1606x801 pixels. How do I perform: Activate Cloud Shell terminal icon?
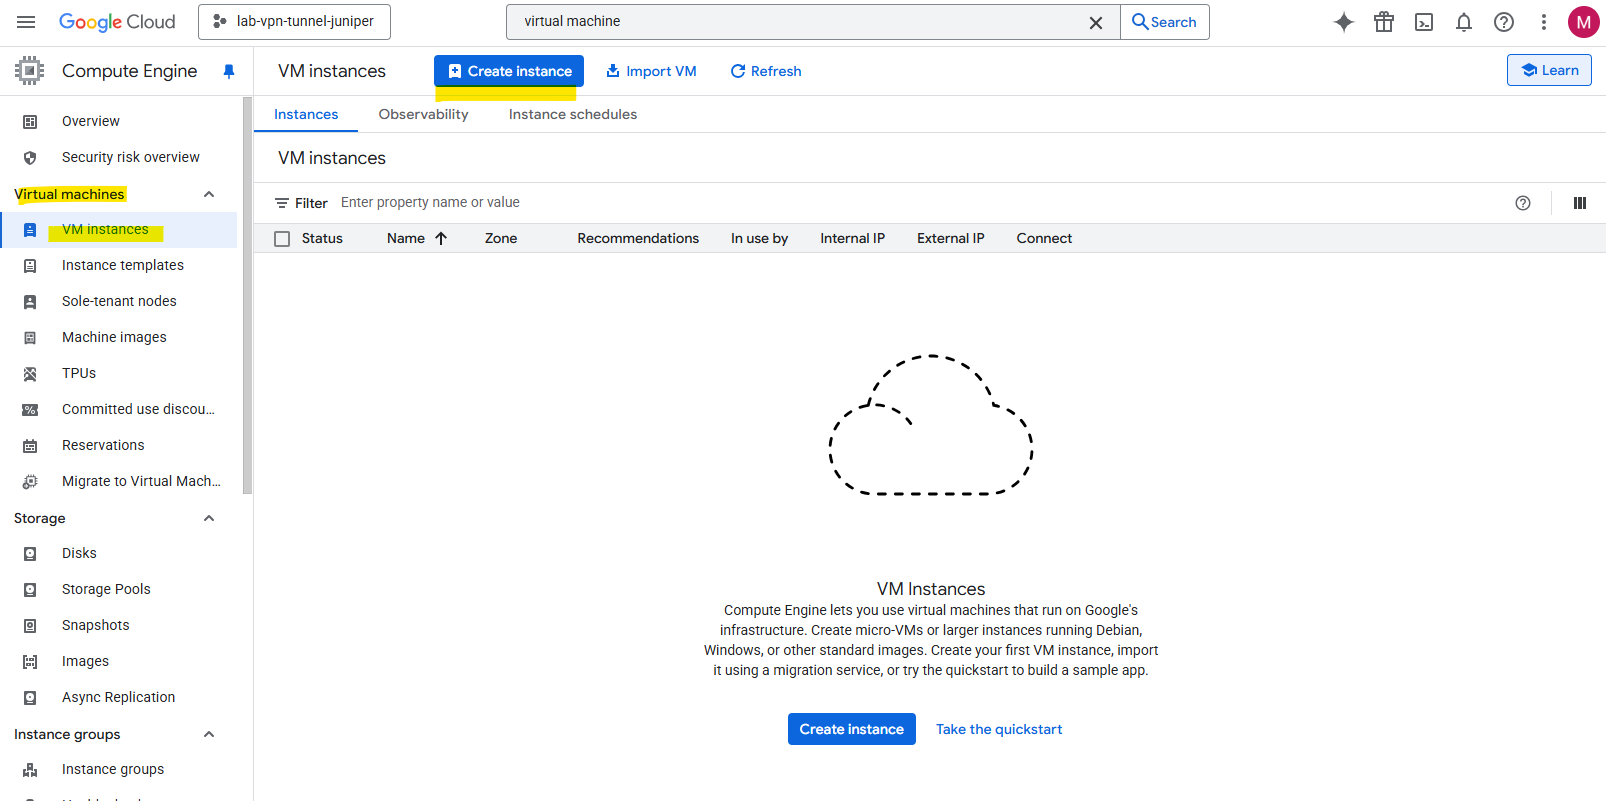[1424, 22]
